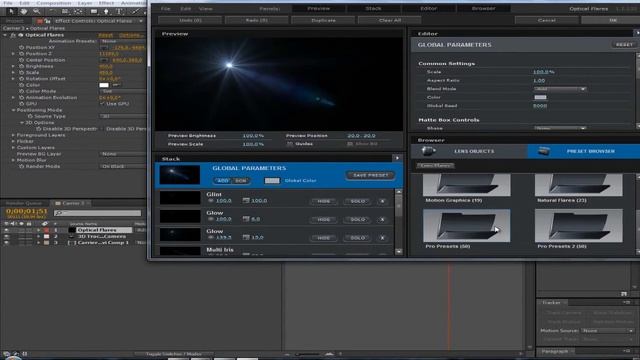Collapse the Optical Flares effect twirl arrow
The height and width of the screenshot is (360, 640).
click(x=5, y=35)
